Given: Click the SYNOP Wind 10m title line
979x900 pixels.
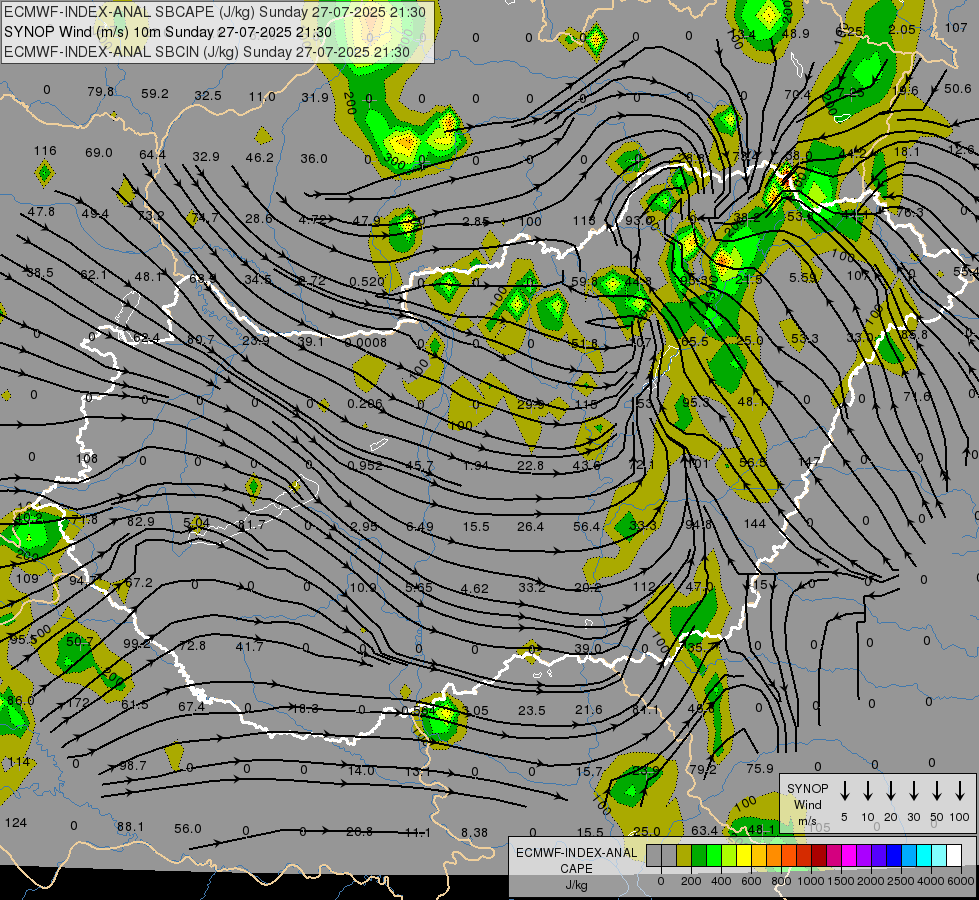Looking at the screenshot, I should pyautogui.click(x=168, y=32).
